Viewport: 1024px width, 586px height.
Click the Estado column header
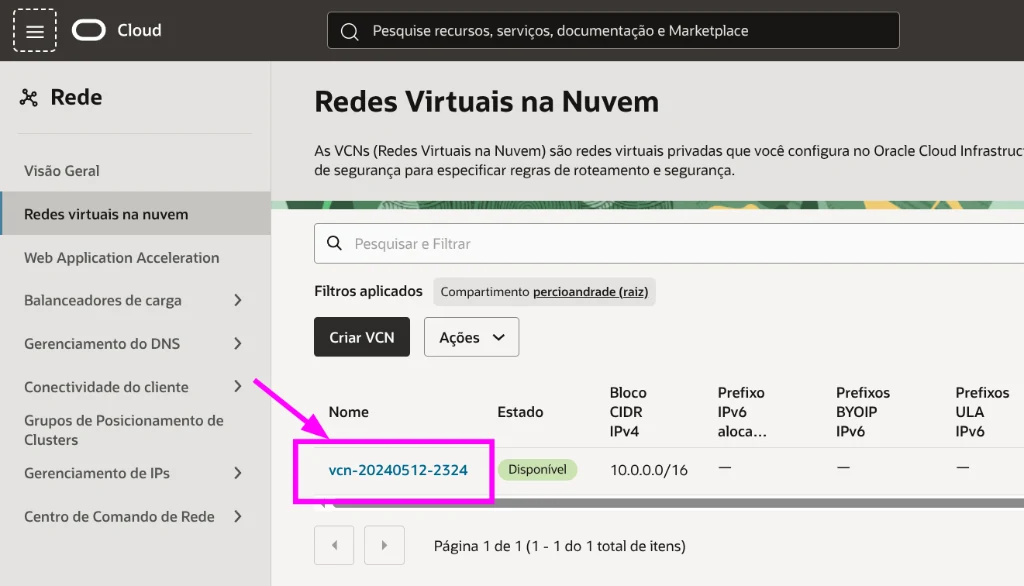pyautogui.click(x=520, y=412)
